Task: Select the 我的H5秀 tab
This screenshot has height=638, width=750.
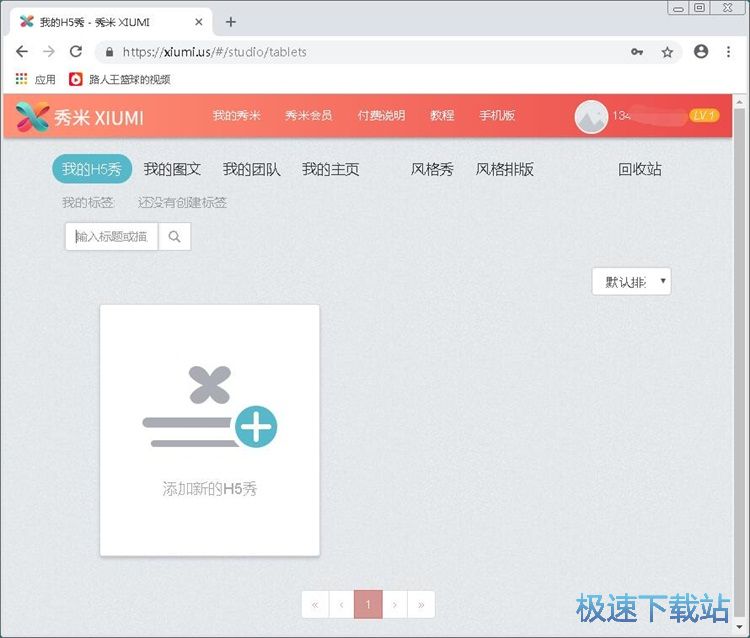Action: click(91, 169)
